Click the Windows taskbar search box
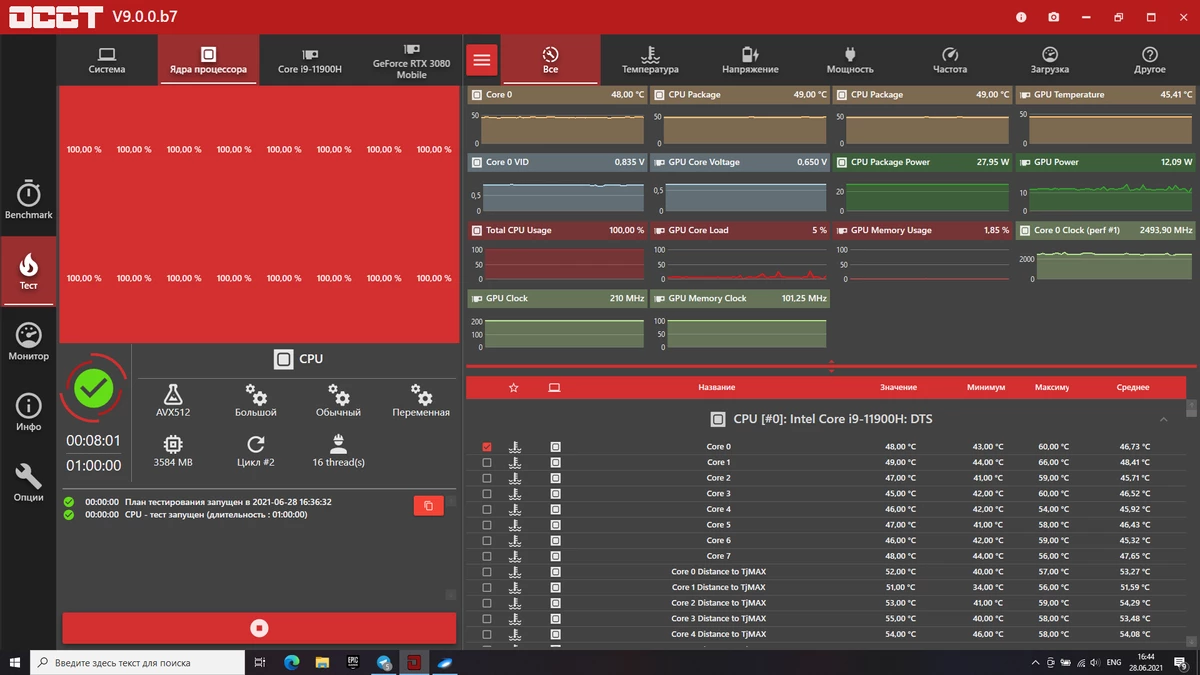 click(x=136, y=662)
